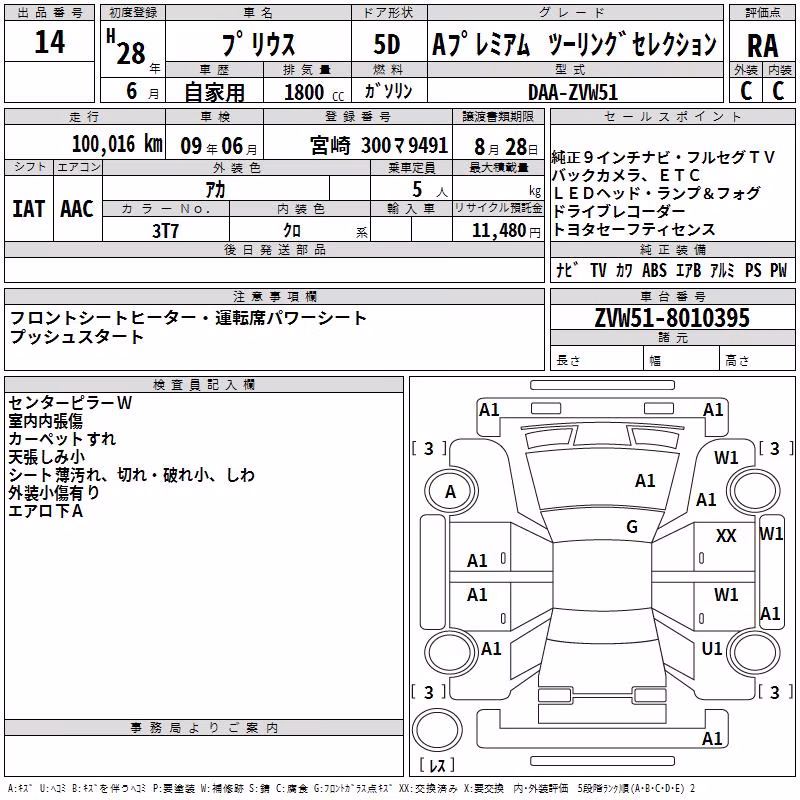Image resolution: width=800 pixels, height=800 pixels.
Task: Click the 後日発送部品 header
Action: (274, 250)
